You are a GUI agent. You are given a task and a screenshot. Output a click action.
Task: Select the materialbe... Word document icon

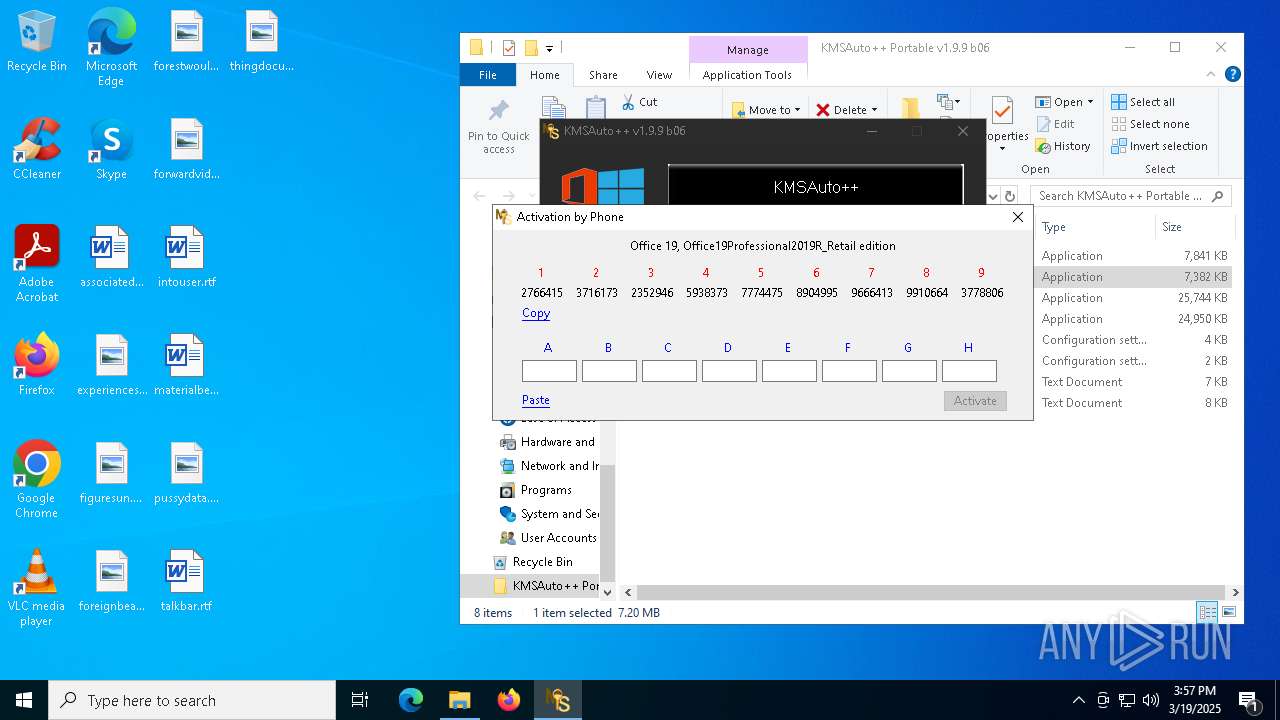(186, 365)
